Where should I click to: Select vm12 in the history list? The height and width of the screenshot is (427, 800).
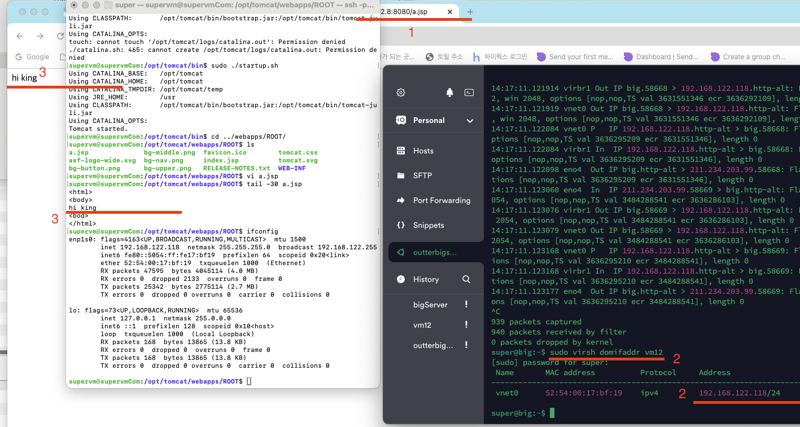(422, 325)
